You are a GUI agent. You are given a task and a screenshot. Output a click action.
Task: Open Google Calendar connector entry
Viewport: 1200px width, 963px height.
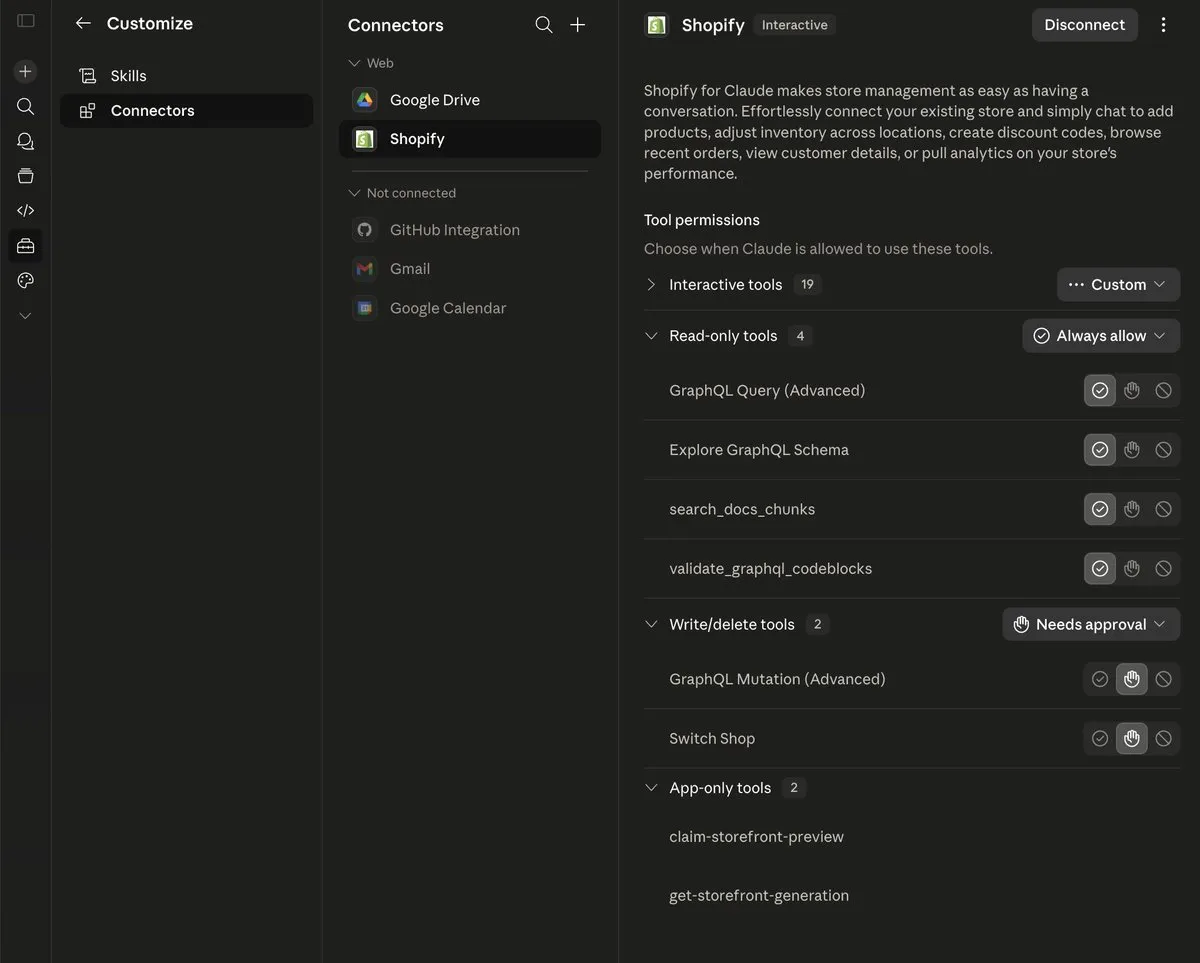click(x=470, y=308)
